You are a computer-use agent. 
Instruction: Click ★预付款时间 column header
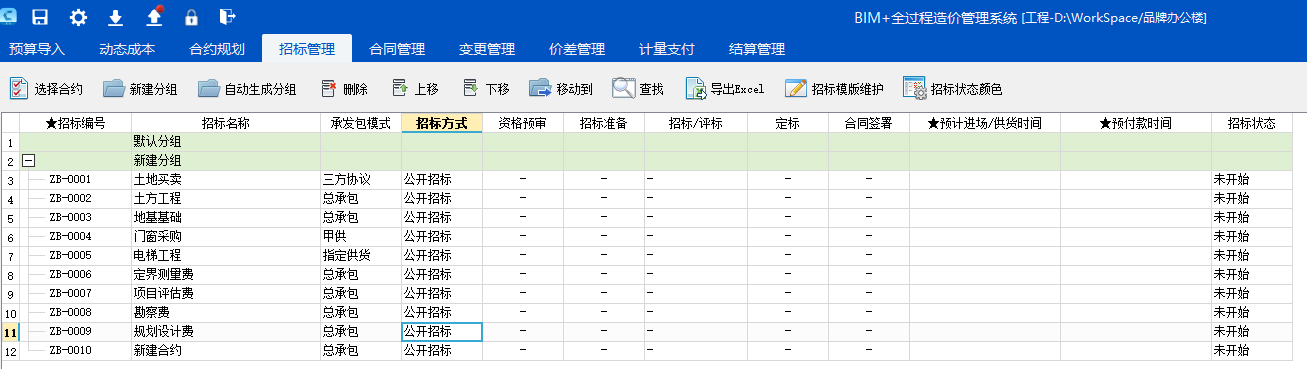coord(1136,123)
